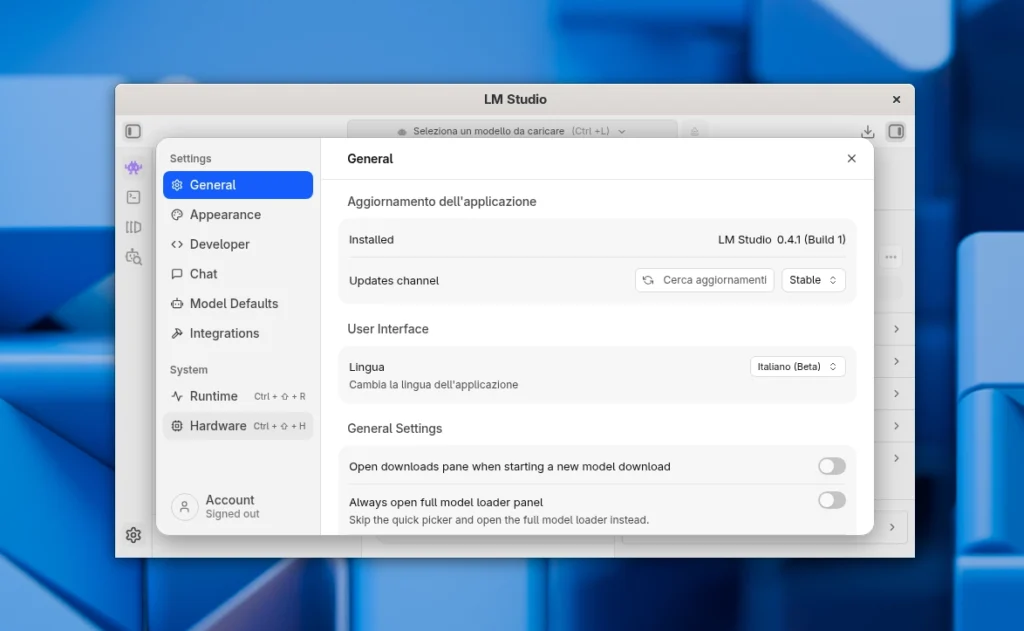Switch to the Appearance settings tab

pyautogui.click(x=225, y=215)
